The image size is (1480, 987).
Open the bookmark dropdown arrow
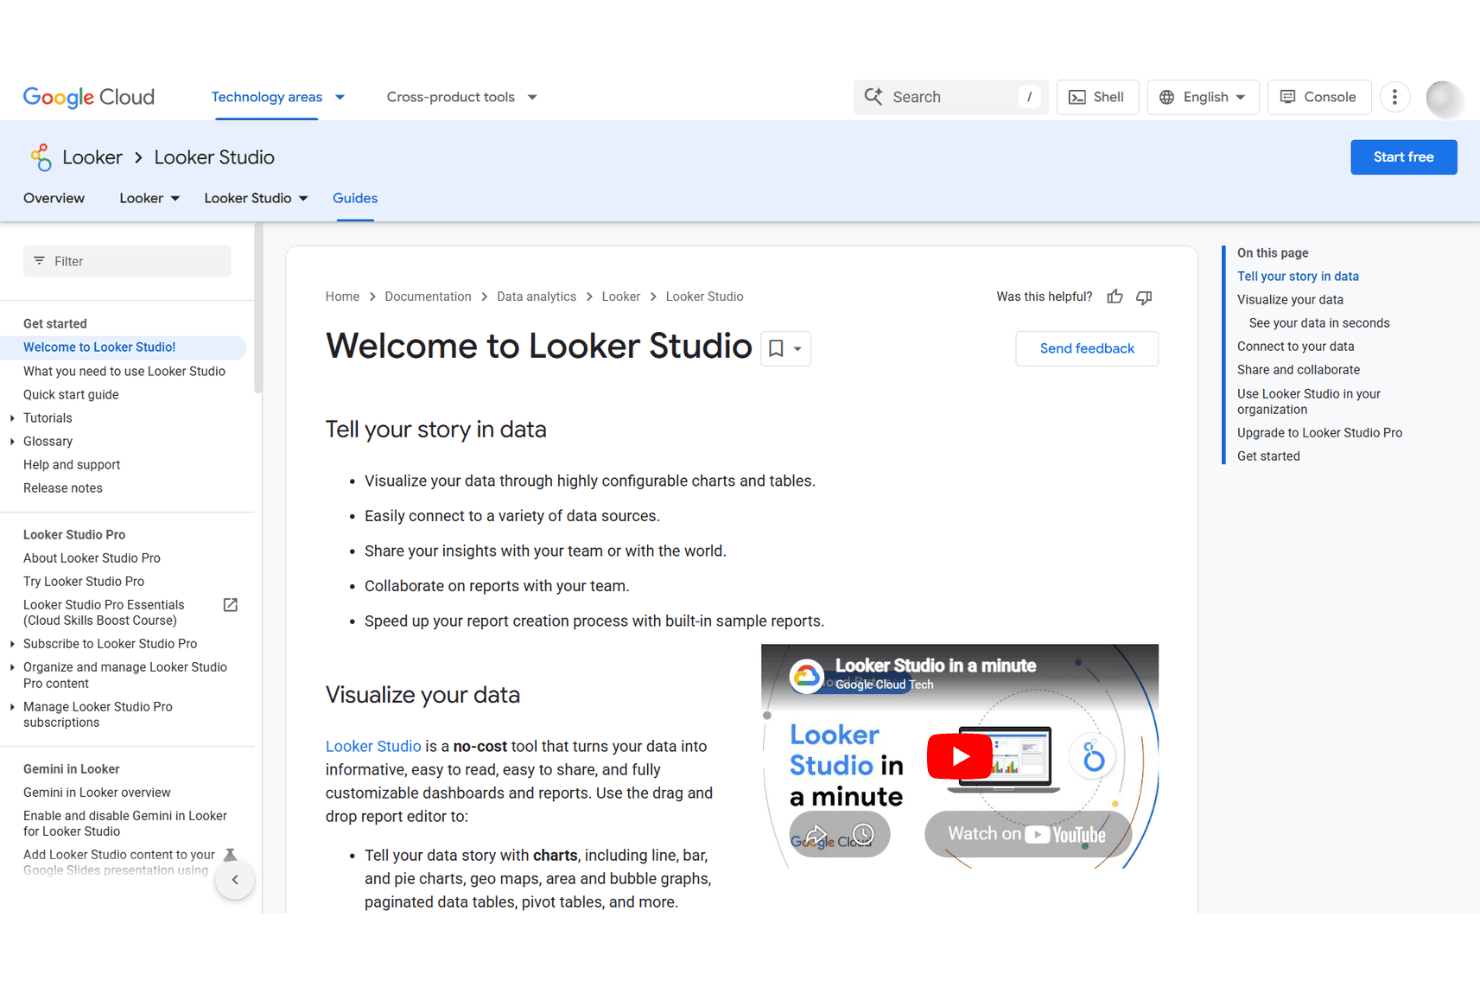798,349
